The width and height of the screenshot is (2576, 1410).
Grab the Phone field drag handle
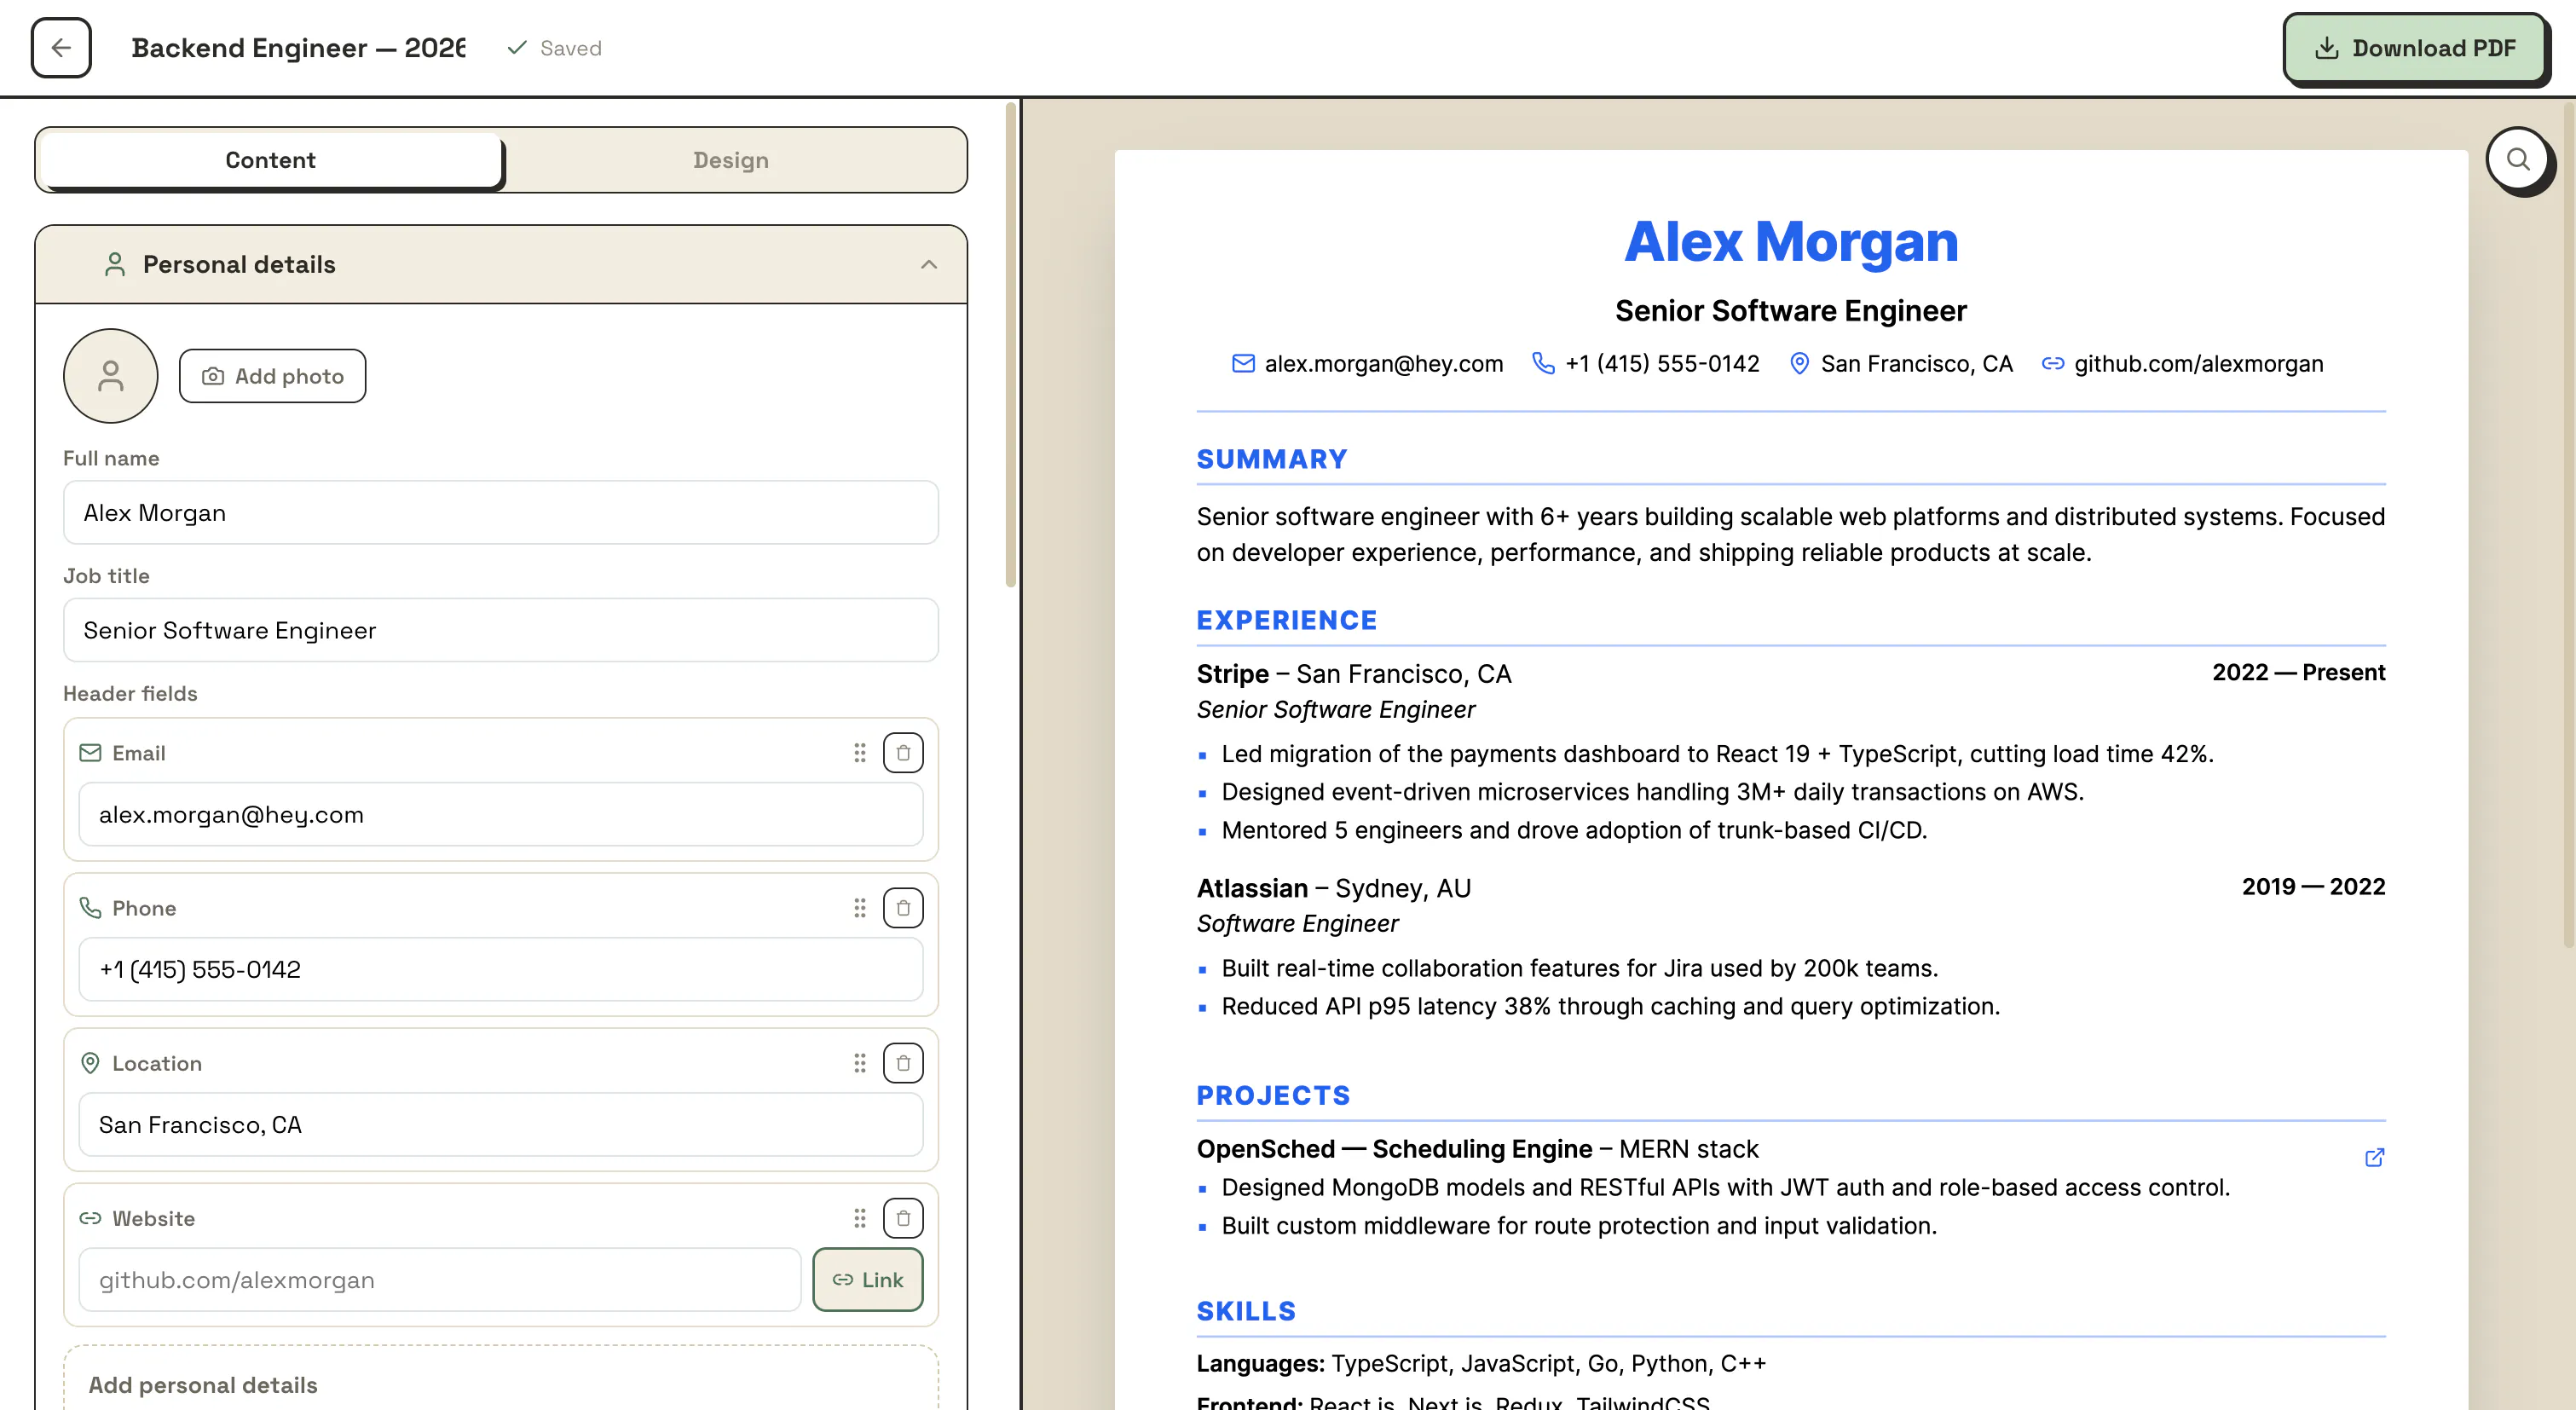pos(859,908)
